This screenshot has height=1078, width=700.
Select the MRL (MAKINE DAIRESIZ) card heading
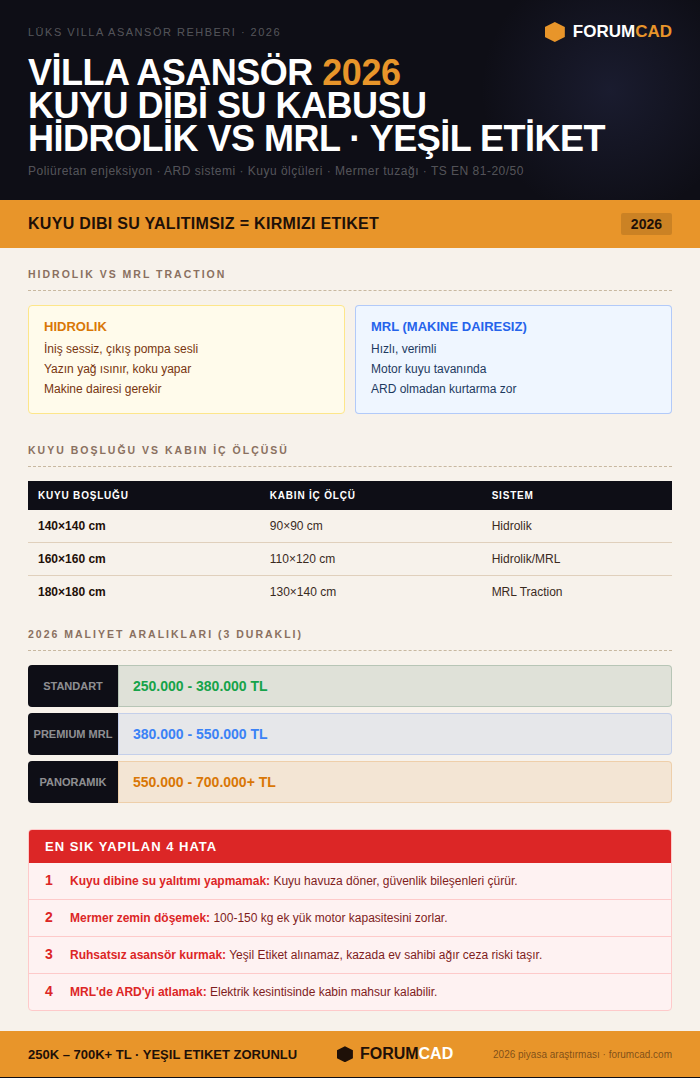(x=448, y=327)
